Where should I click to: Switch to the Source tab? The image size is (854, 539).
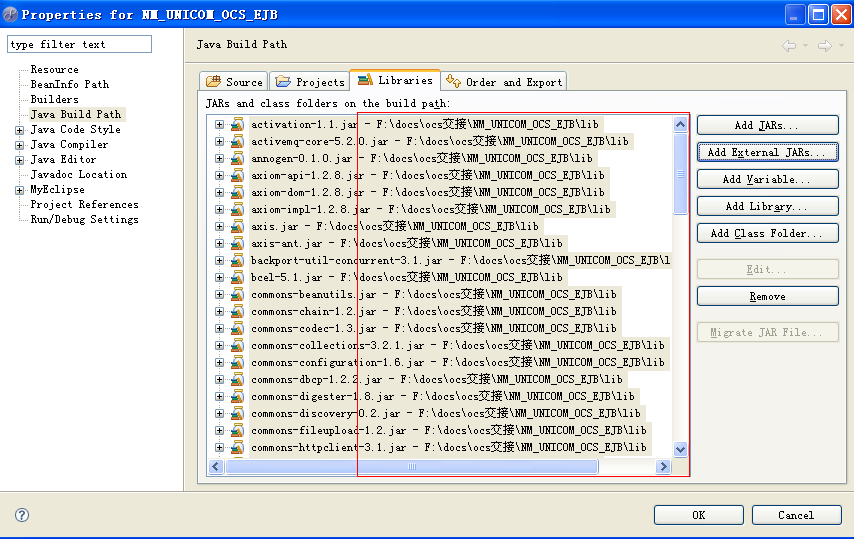point(234,82)
